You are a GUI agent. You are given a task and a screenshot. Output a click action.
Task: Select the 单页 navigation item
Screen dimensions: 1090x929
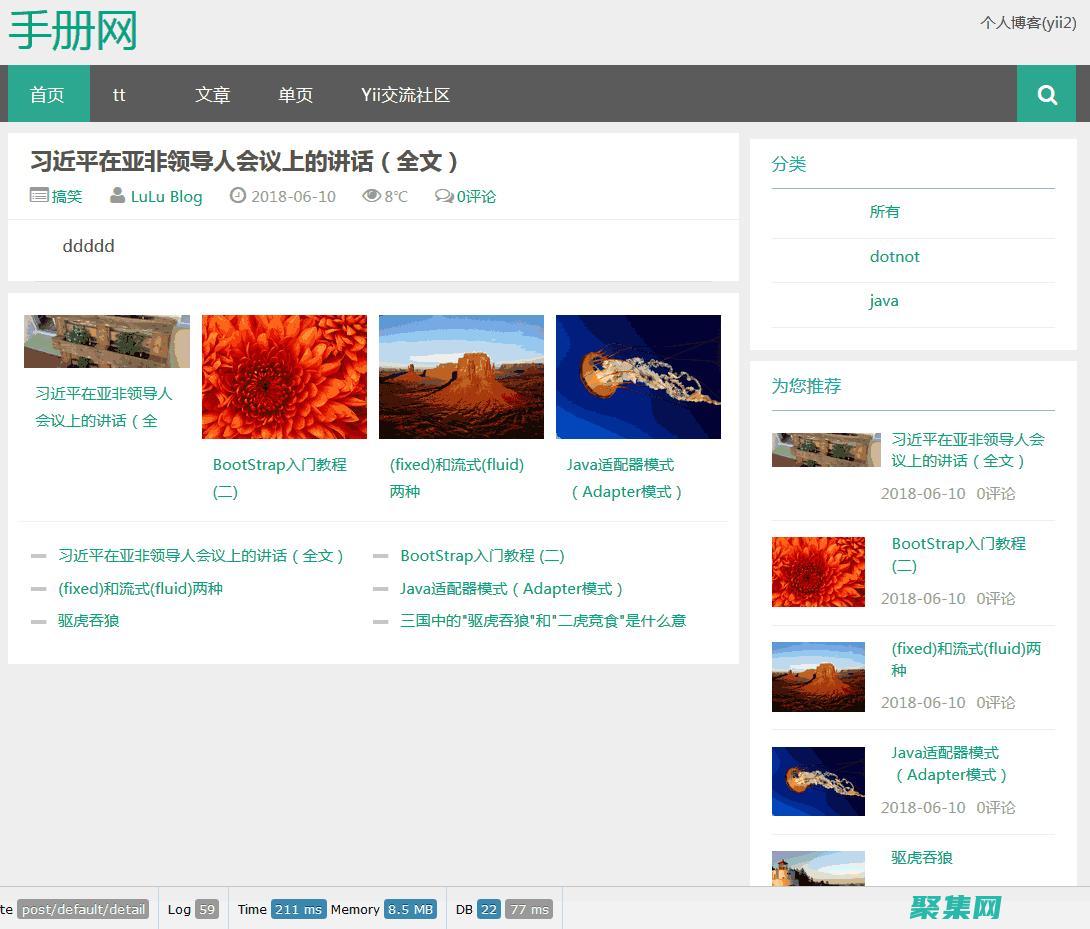pos(295,94)
